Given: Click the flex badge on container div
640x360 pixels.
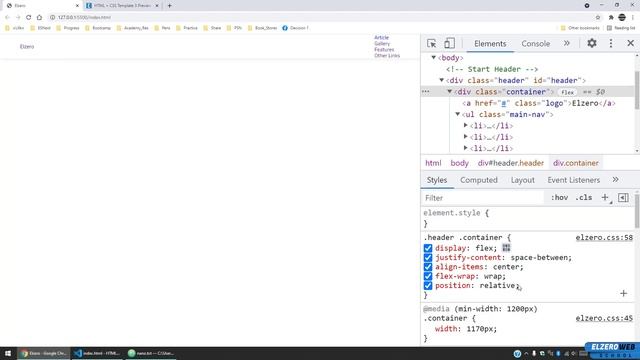Looking at the screenshot, I should point(567,92).
